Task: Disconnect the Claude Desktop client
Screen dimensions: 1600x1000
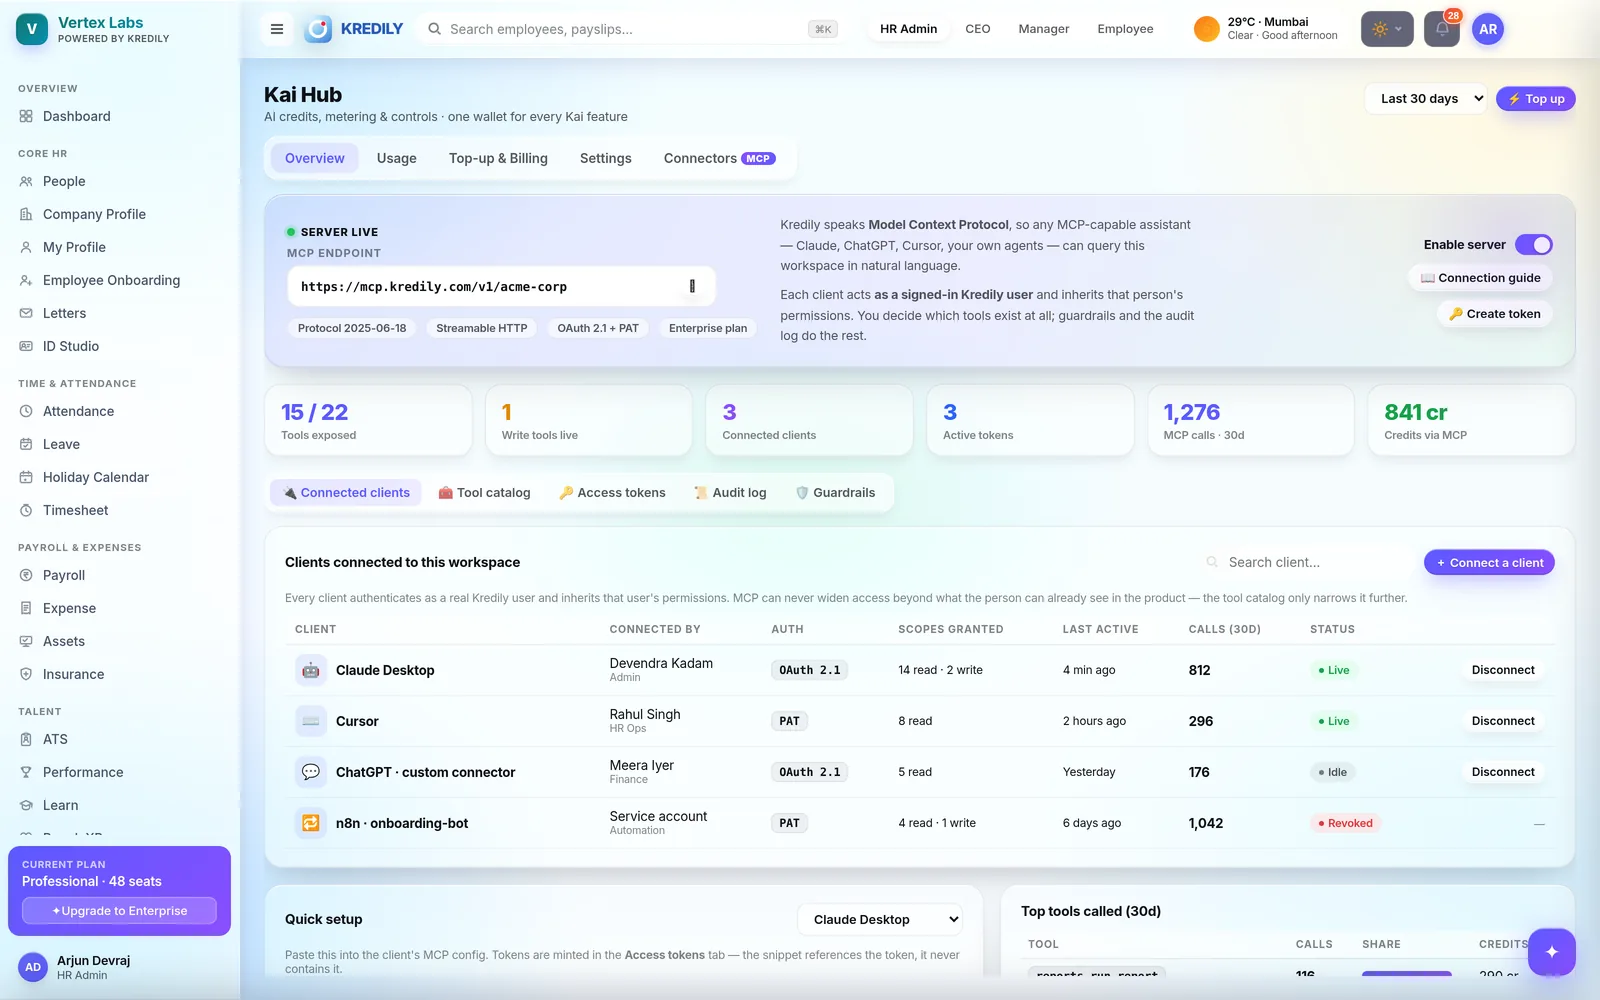Action: (1503, 670)
